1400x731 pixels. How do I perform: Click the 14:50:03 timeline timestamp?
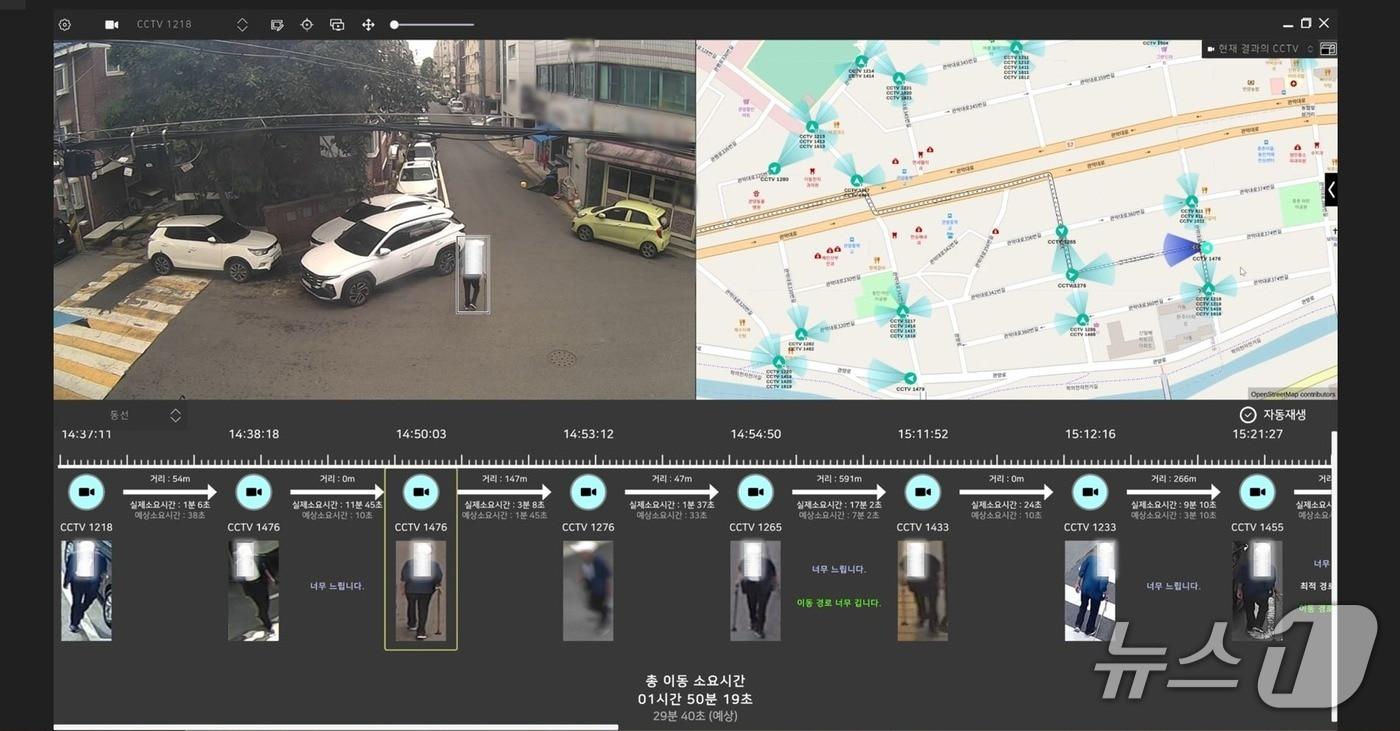pyautogui.click(x=421, y=434)
